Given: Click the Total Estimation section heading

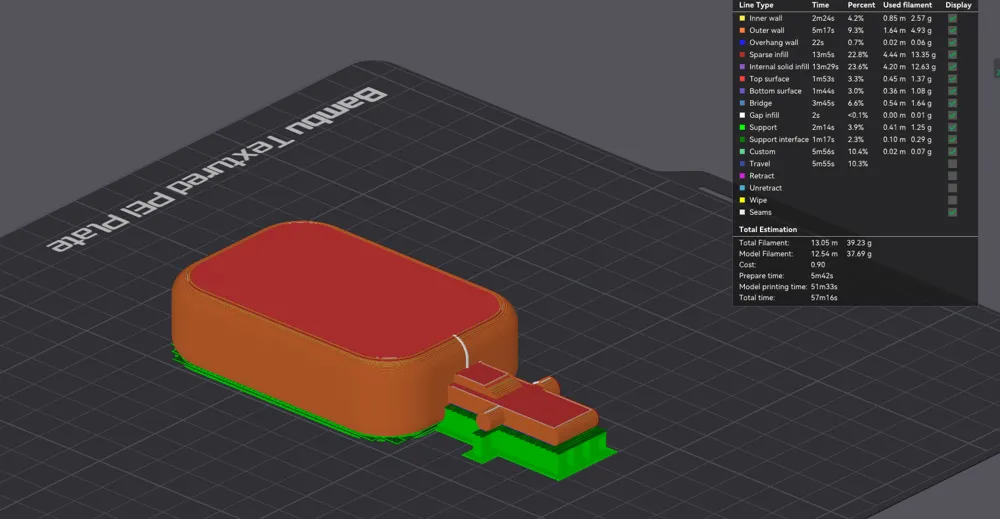Looking at the screenshot, I should tap(768, 230).
